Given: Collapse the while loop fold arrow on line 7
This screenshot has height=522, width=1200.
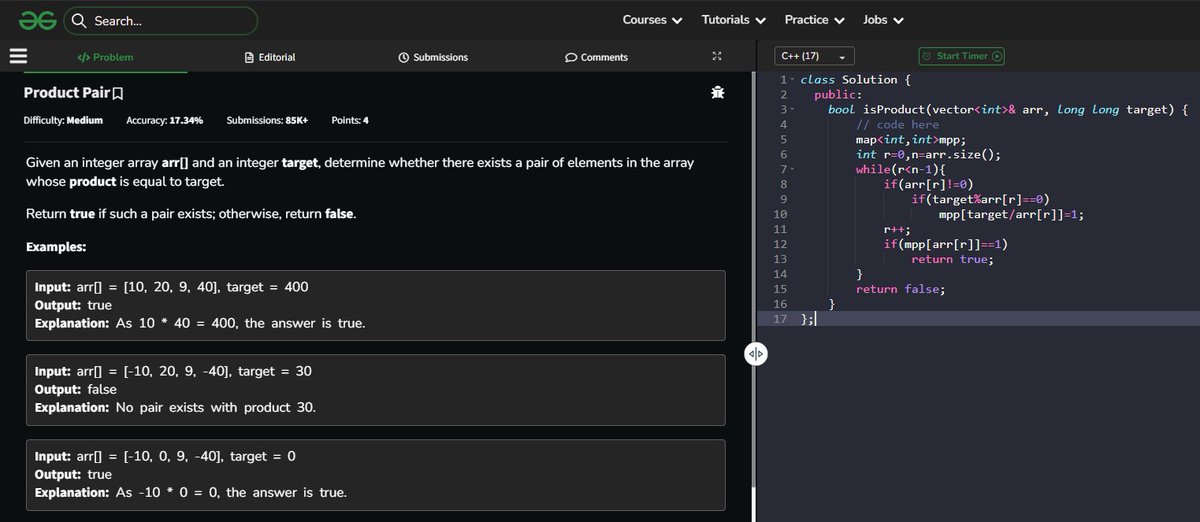Looking at the screenshot, I should (x=791, y=169).
